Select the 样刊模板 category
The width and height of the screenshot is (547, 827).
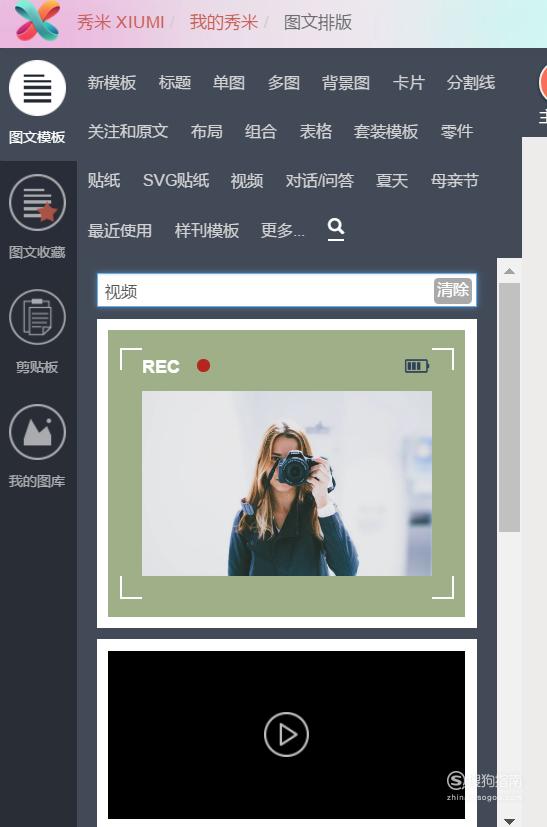(x=207, y=230)
